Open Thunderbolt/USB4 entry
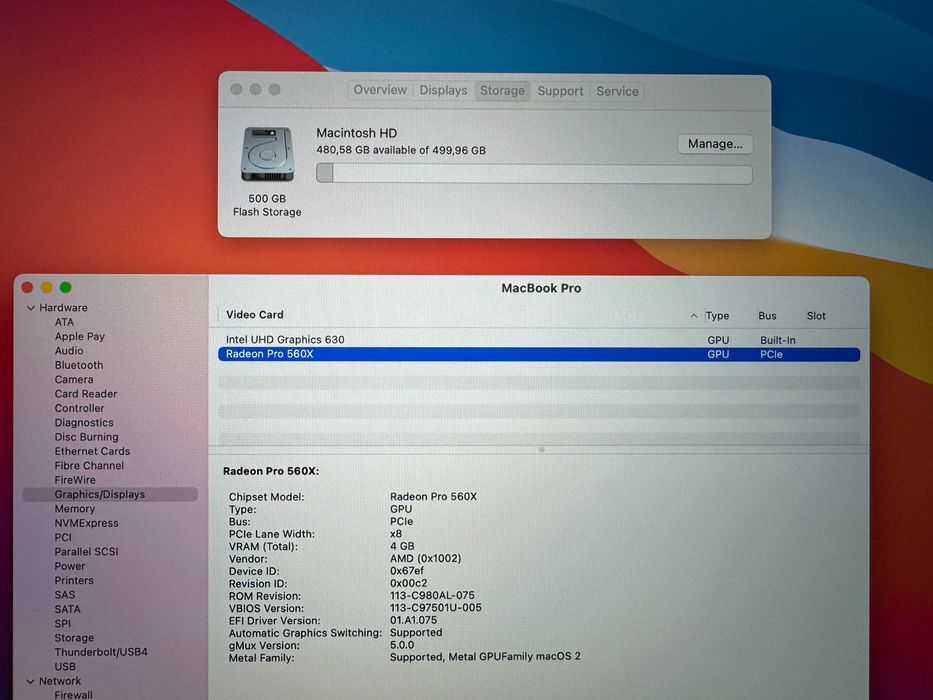The height and width of the screenshot is (700, 933). pyautogui.click(x=101, y=652)
